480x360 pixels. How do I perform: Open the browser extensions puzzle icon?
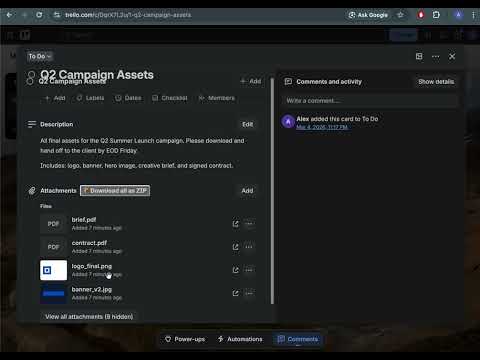click(436, 15)
